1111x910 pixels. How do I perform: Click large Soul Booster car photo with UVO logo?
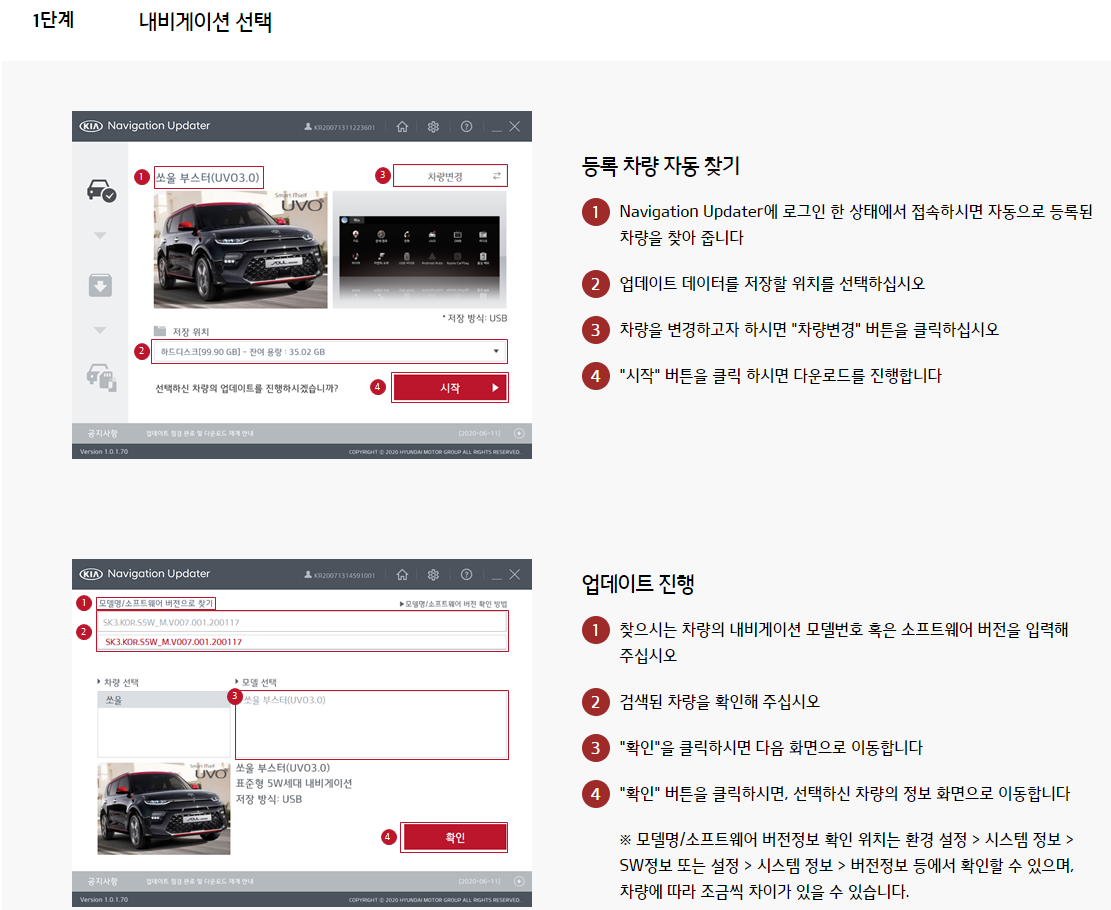click(x=240, y=249)
